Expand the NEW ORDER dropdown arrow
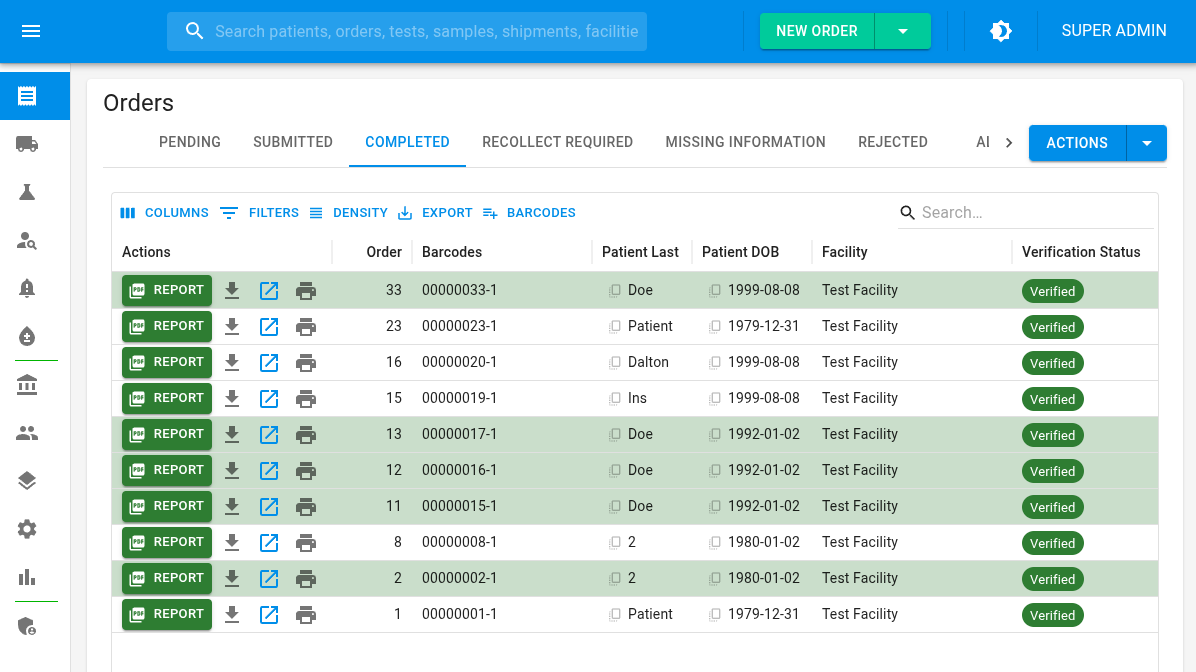Screen dimensions: 1196x672 point(903,30)
